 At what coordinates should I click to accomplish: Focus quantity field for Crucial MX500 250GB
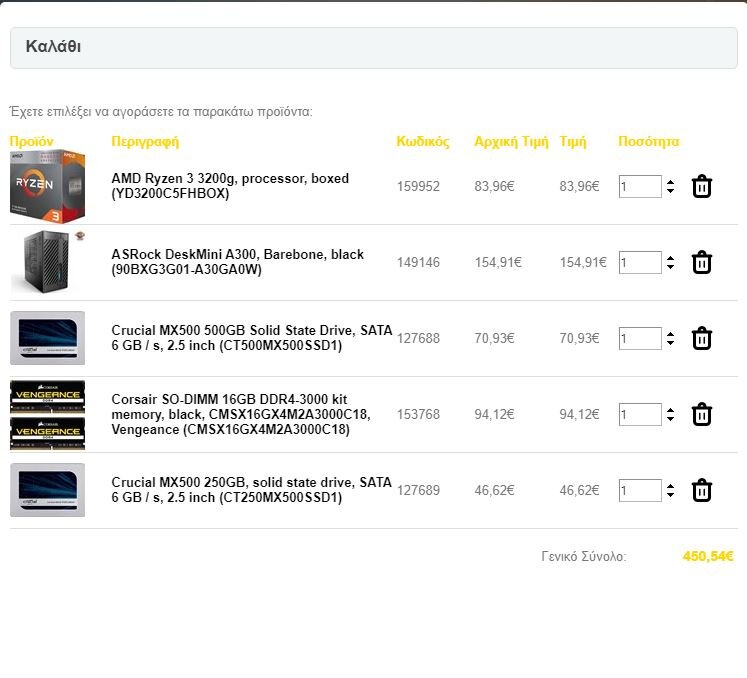(640, 490)
